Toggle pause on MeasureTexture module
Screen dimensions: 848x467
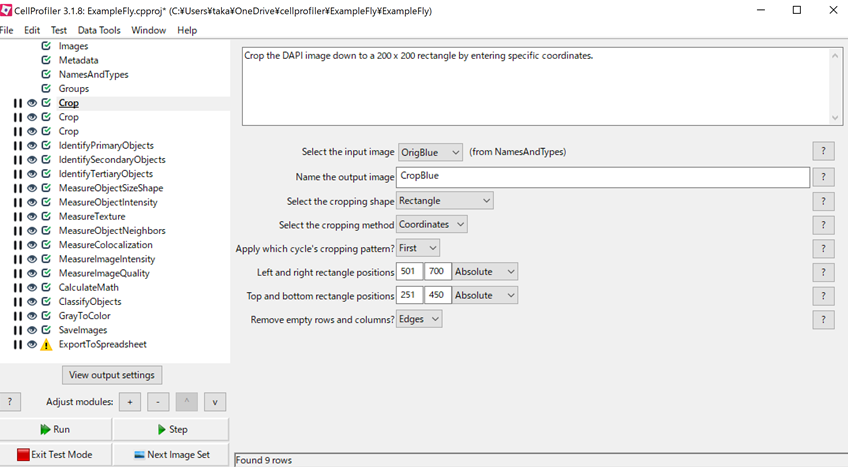tap(18, 217)
